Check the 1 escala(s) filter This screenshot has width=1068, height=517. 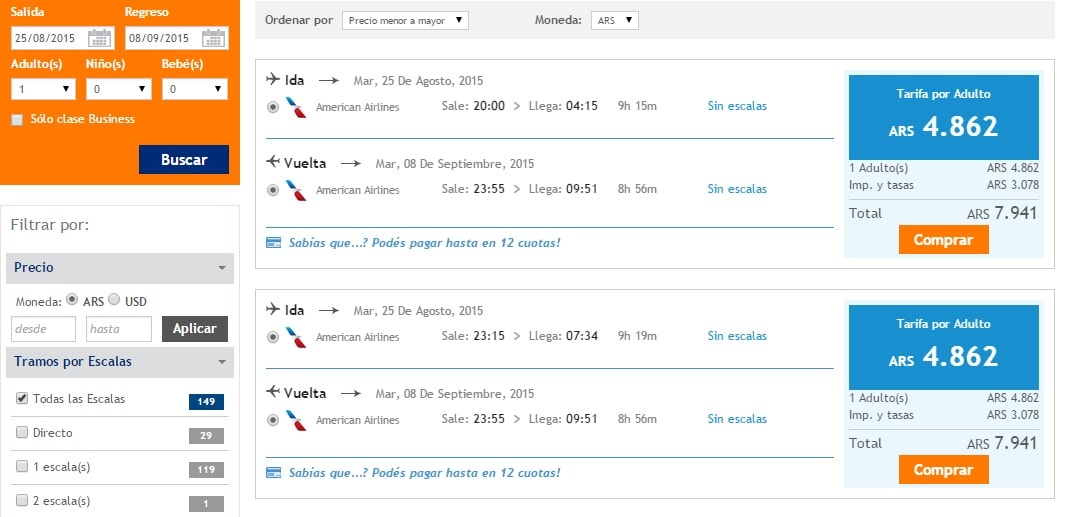click(22, 467)
